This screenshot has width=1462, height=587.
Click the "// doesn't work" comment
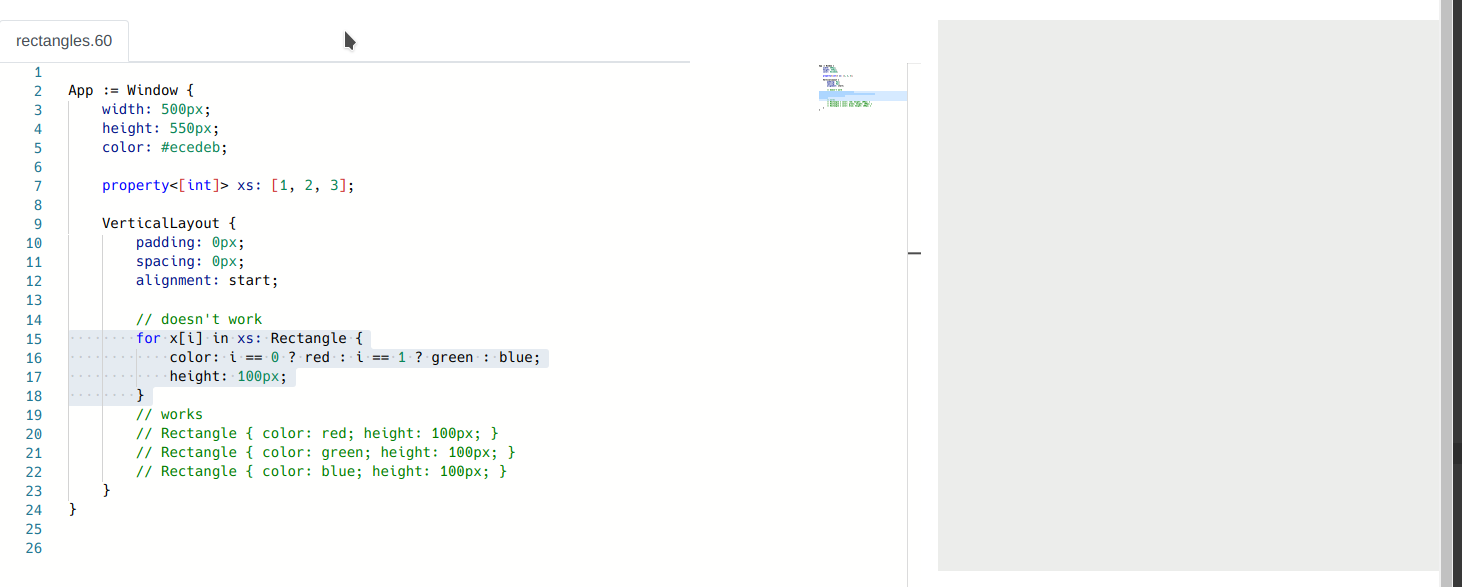point(198,318)
